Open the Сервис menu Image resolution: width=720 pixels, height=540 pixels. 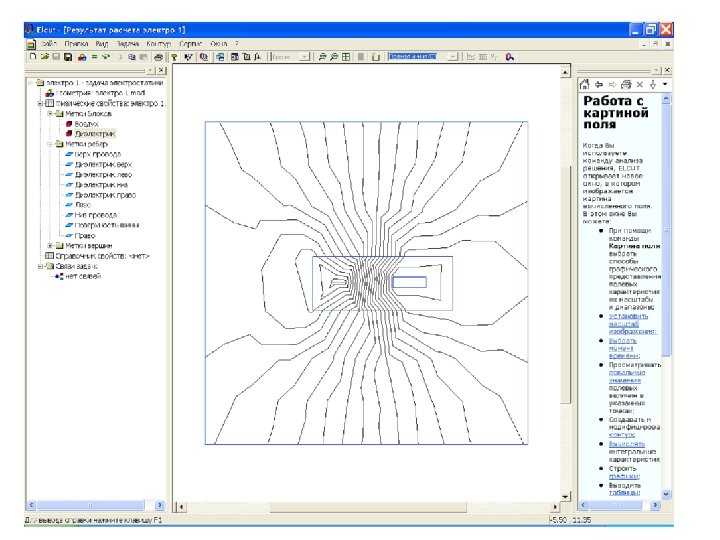click(x=191, y=44)
